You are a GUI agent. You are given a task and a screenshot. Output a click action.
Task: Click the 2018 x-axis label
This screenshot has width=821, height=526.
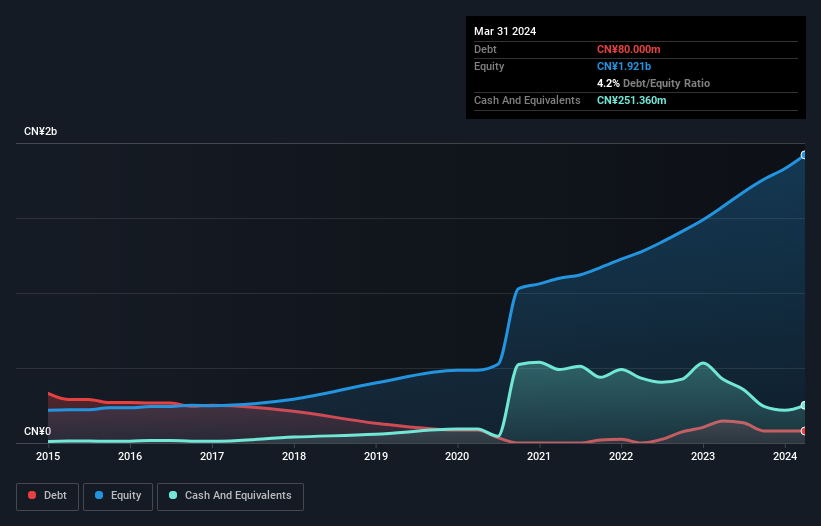(x=294, y=456)
